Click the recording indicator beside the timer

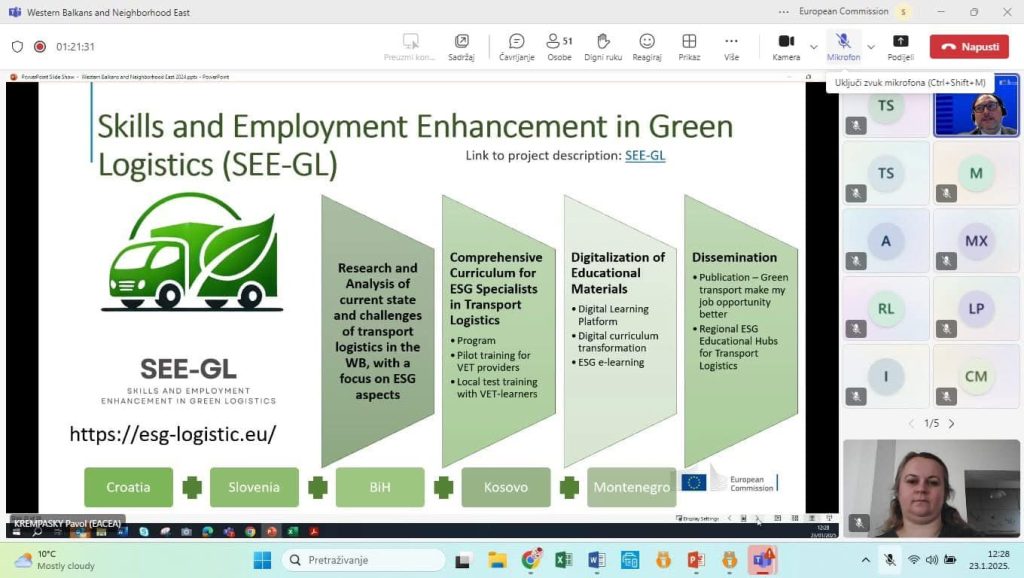pos(40,46)
